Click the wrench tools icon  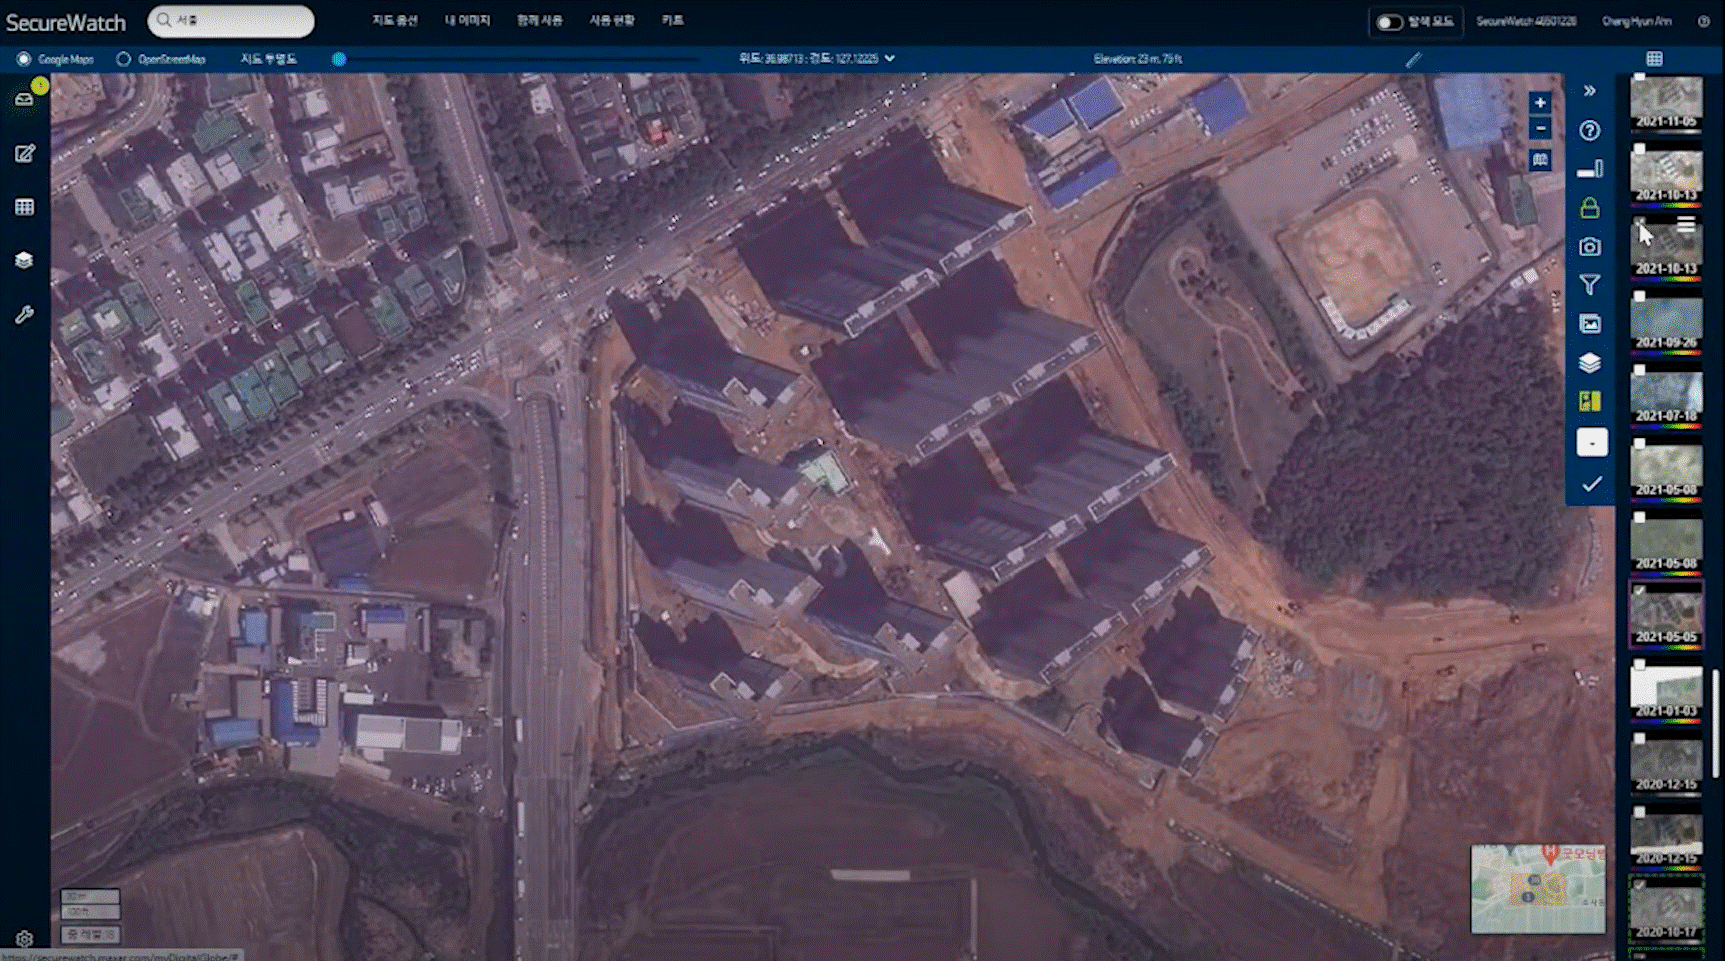25,315
